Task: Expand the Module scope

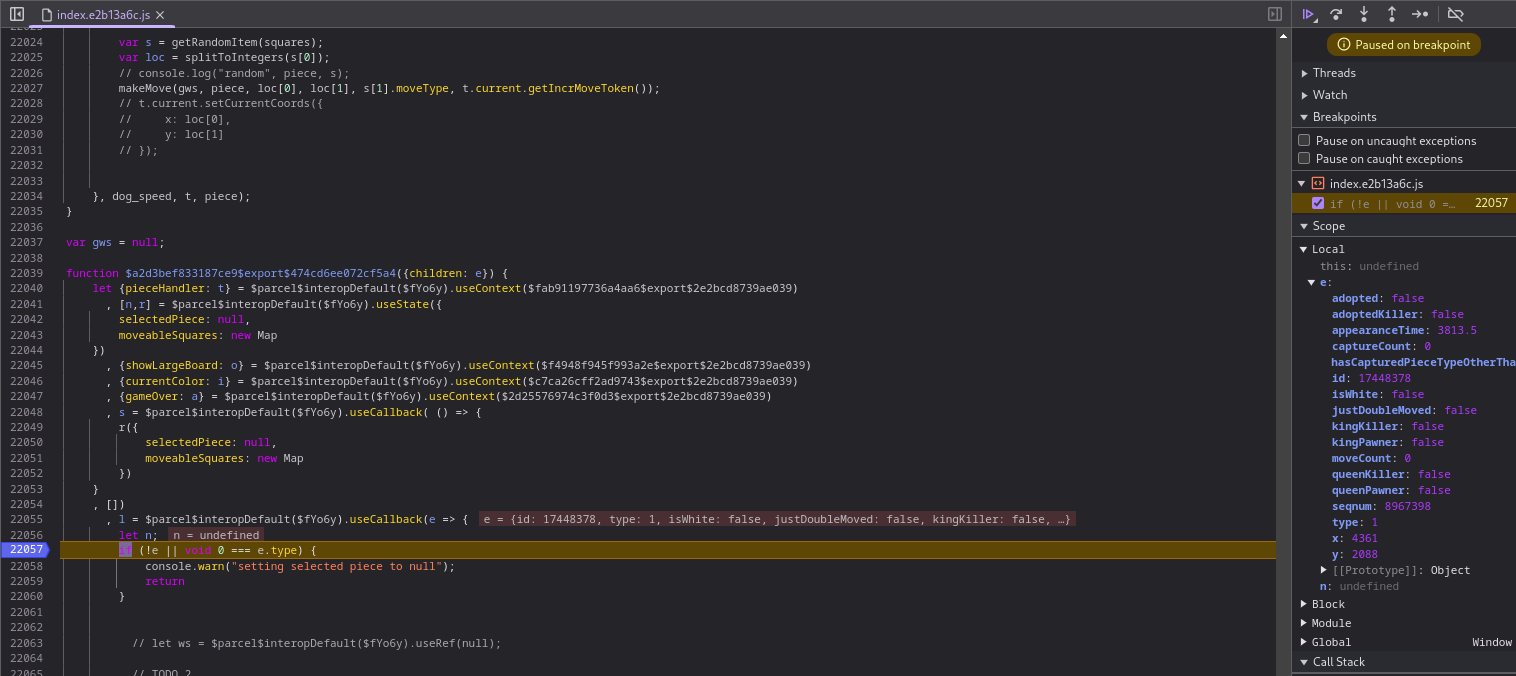Action: click(x=1303, y=623)
